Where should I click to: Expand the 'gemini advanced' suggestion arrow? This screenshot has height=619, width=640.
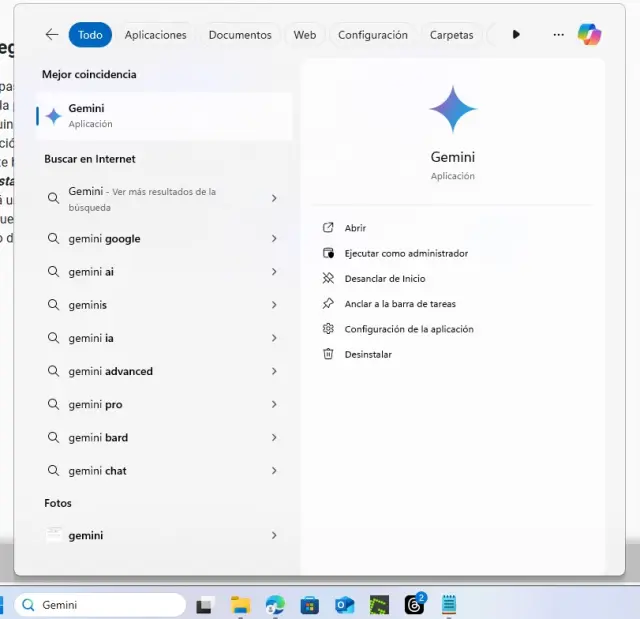point(274,371)
